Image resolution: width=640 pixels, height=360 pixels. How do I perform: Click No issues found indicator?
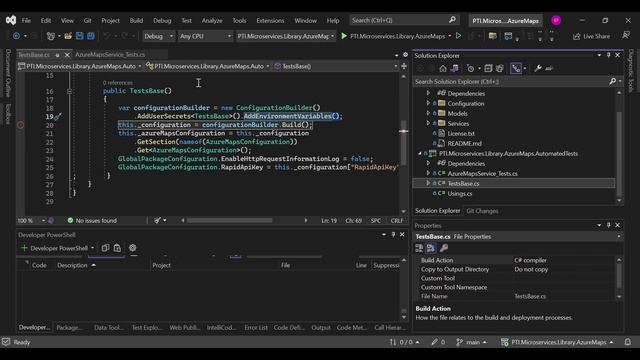pyautogui.click(x=92, y=220)
